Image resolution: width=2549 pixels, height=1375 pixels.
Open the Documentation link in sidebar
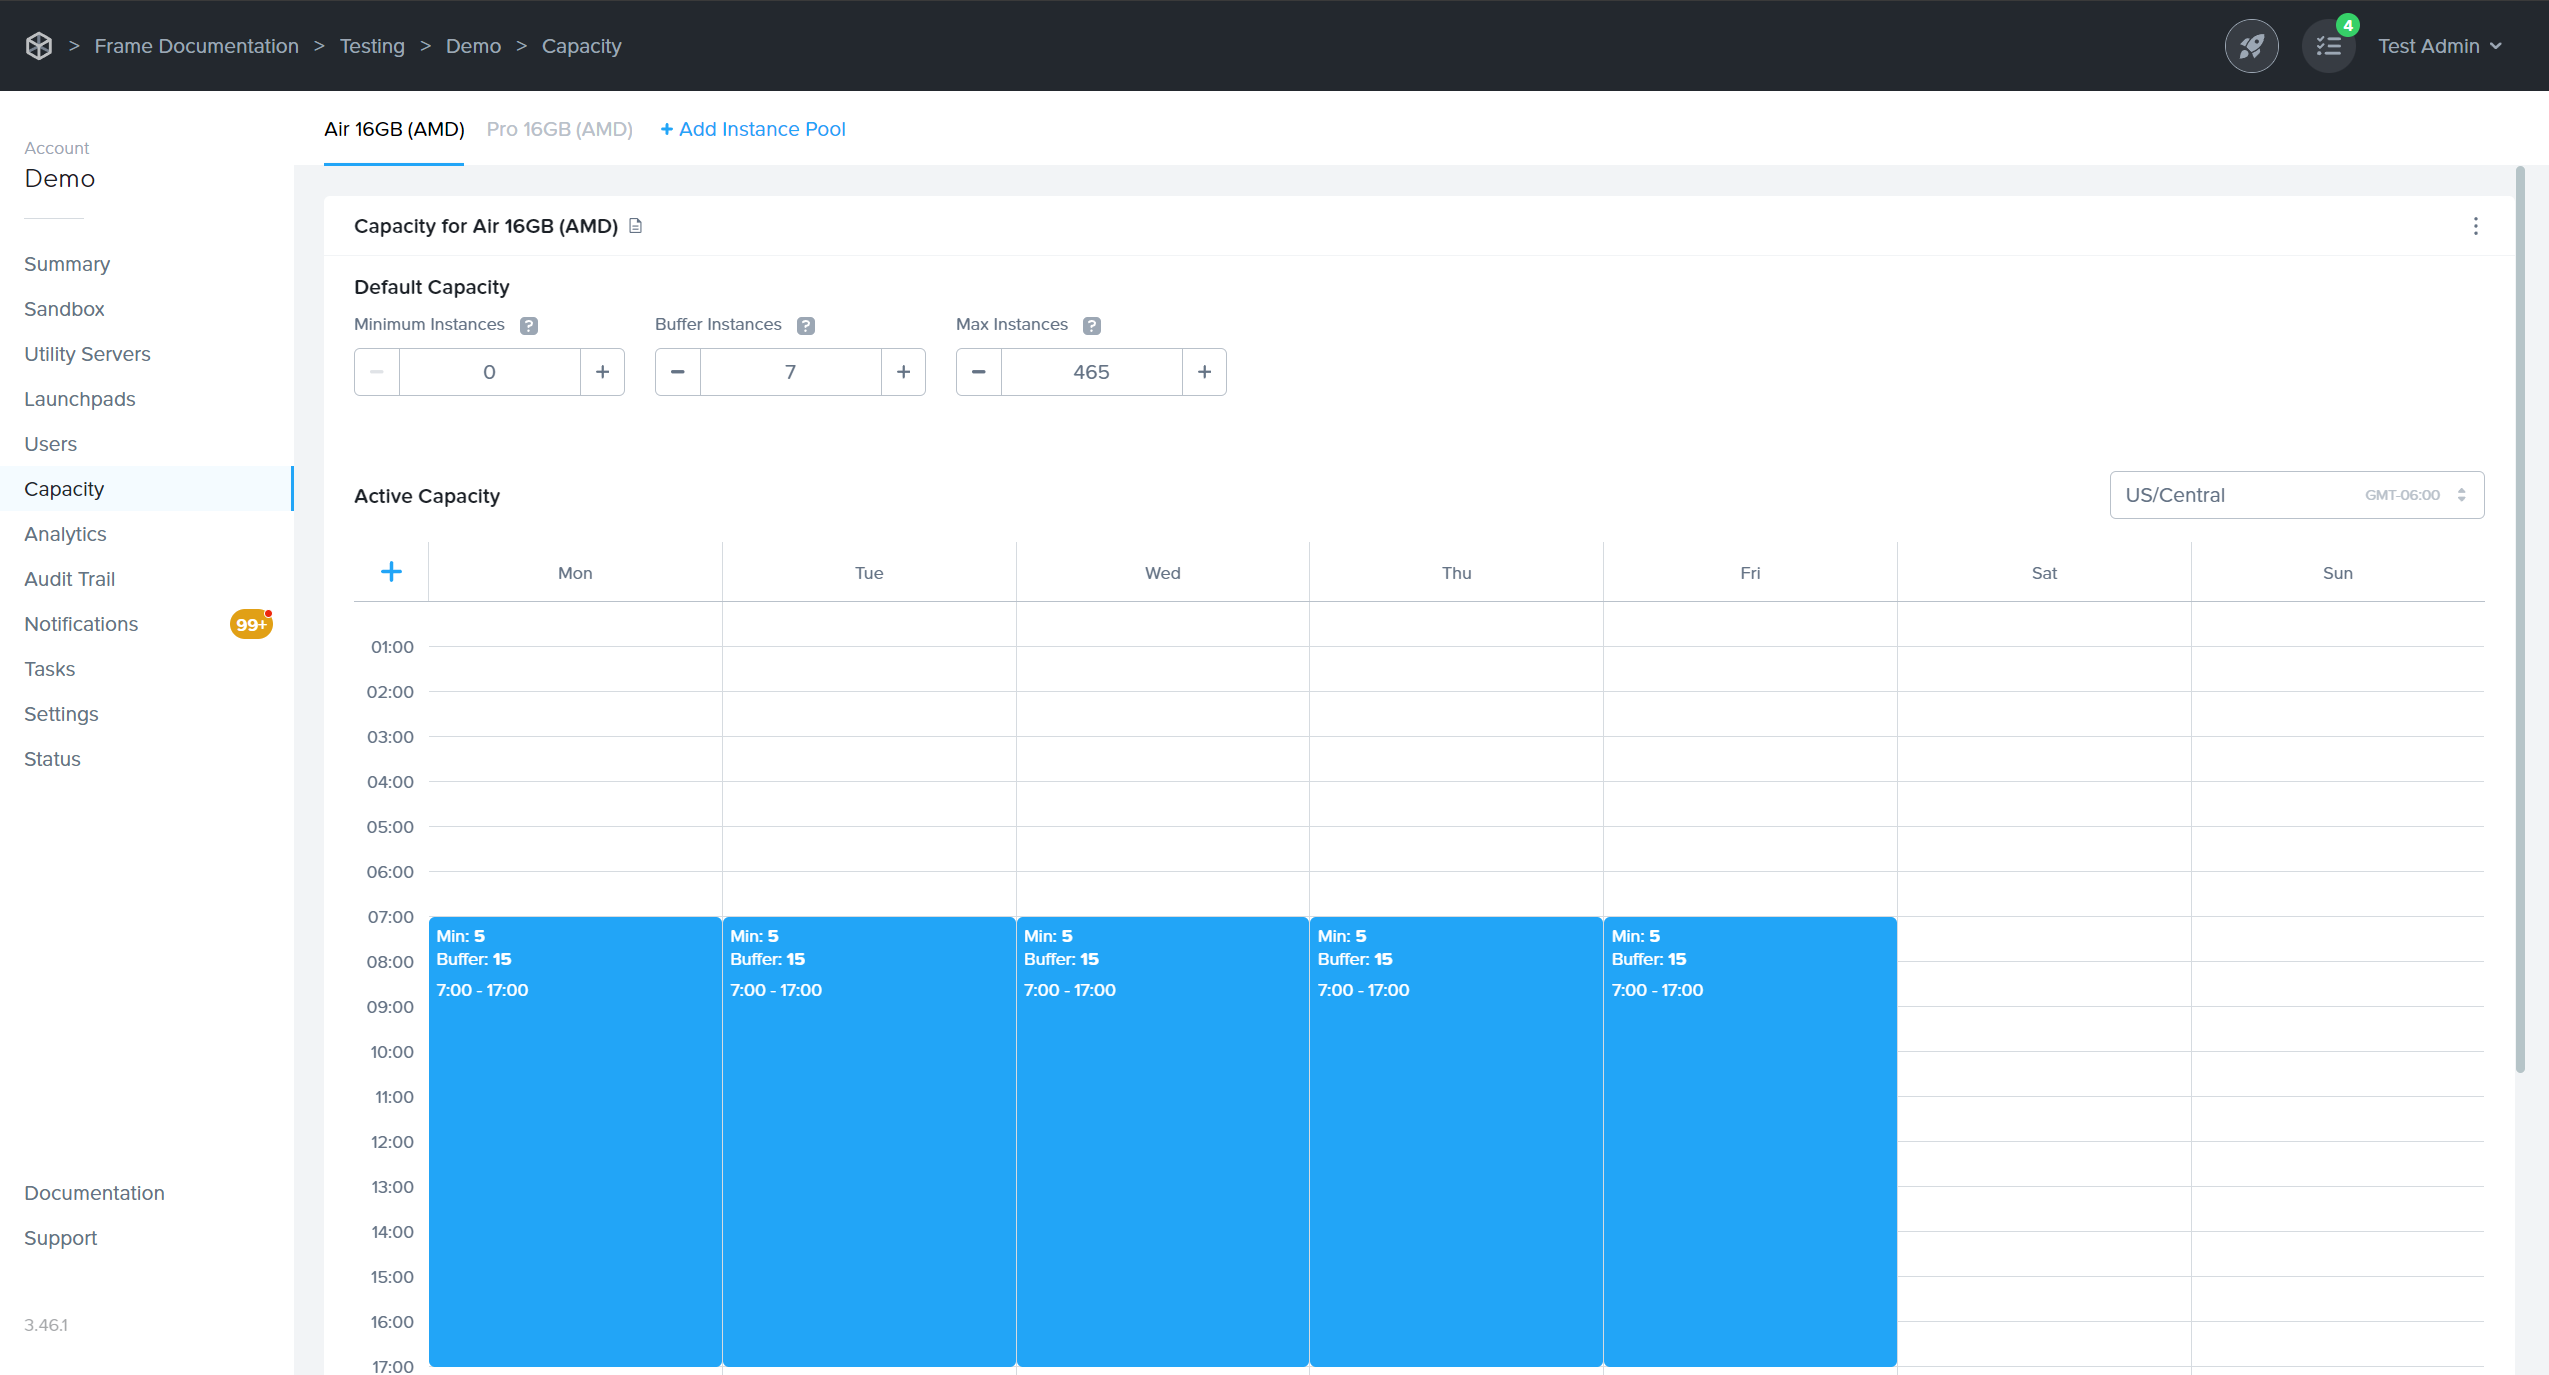coord(94,1192)
